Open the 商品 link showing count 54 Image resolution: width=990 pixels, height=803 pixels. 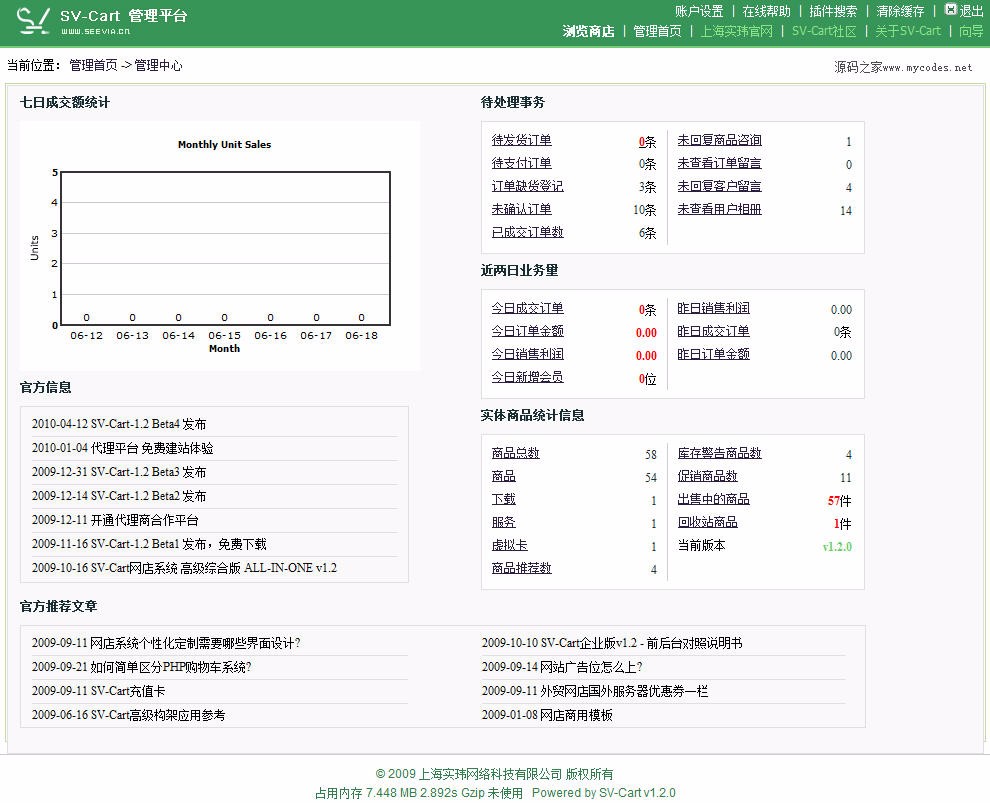[504, 476]
